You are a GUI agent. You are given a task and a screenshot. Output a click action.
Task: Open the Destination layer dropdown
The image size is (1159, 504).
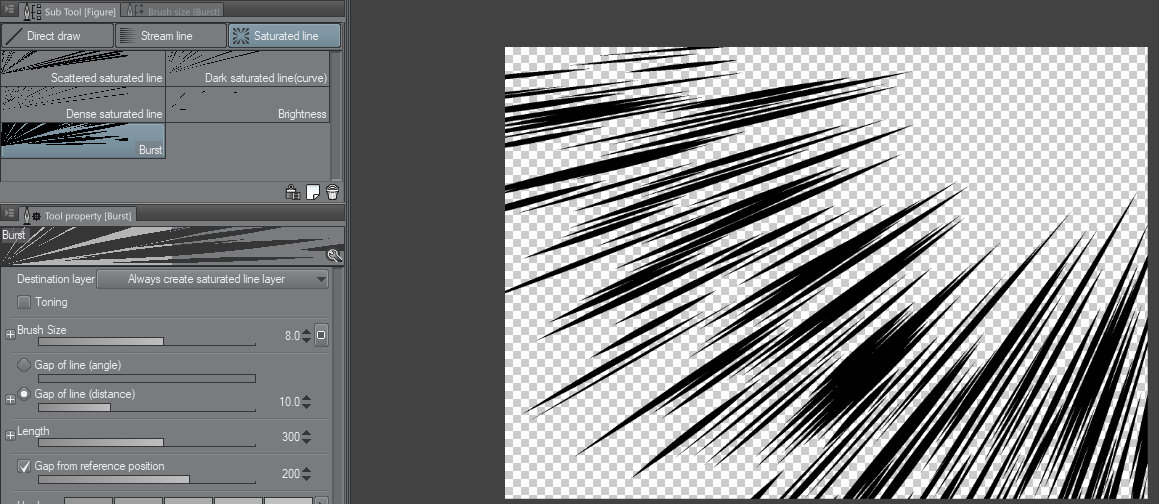pyautogui.click(x=213, y=279)
